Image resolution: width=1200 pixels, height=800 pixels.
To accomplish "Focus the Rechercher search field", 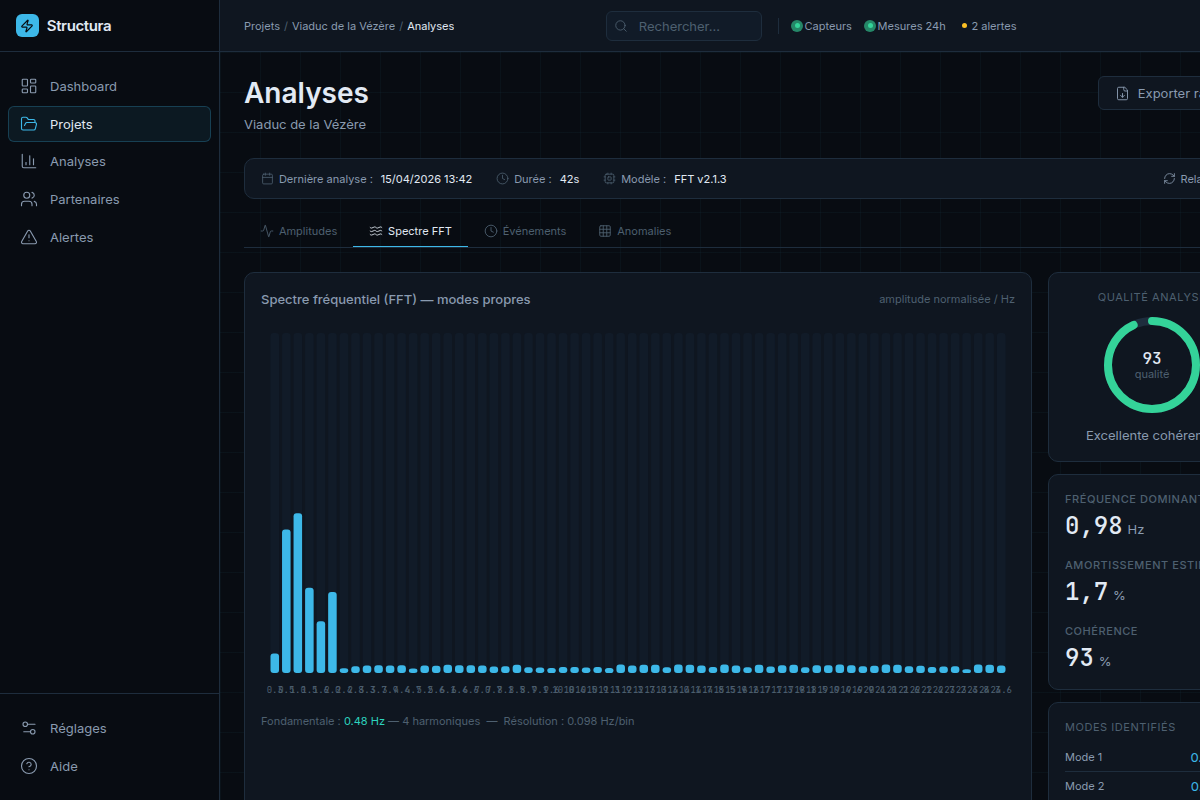I will coord(684,26).
